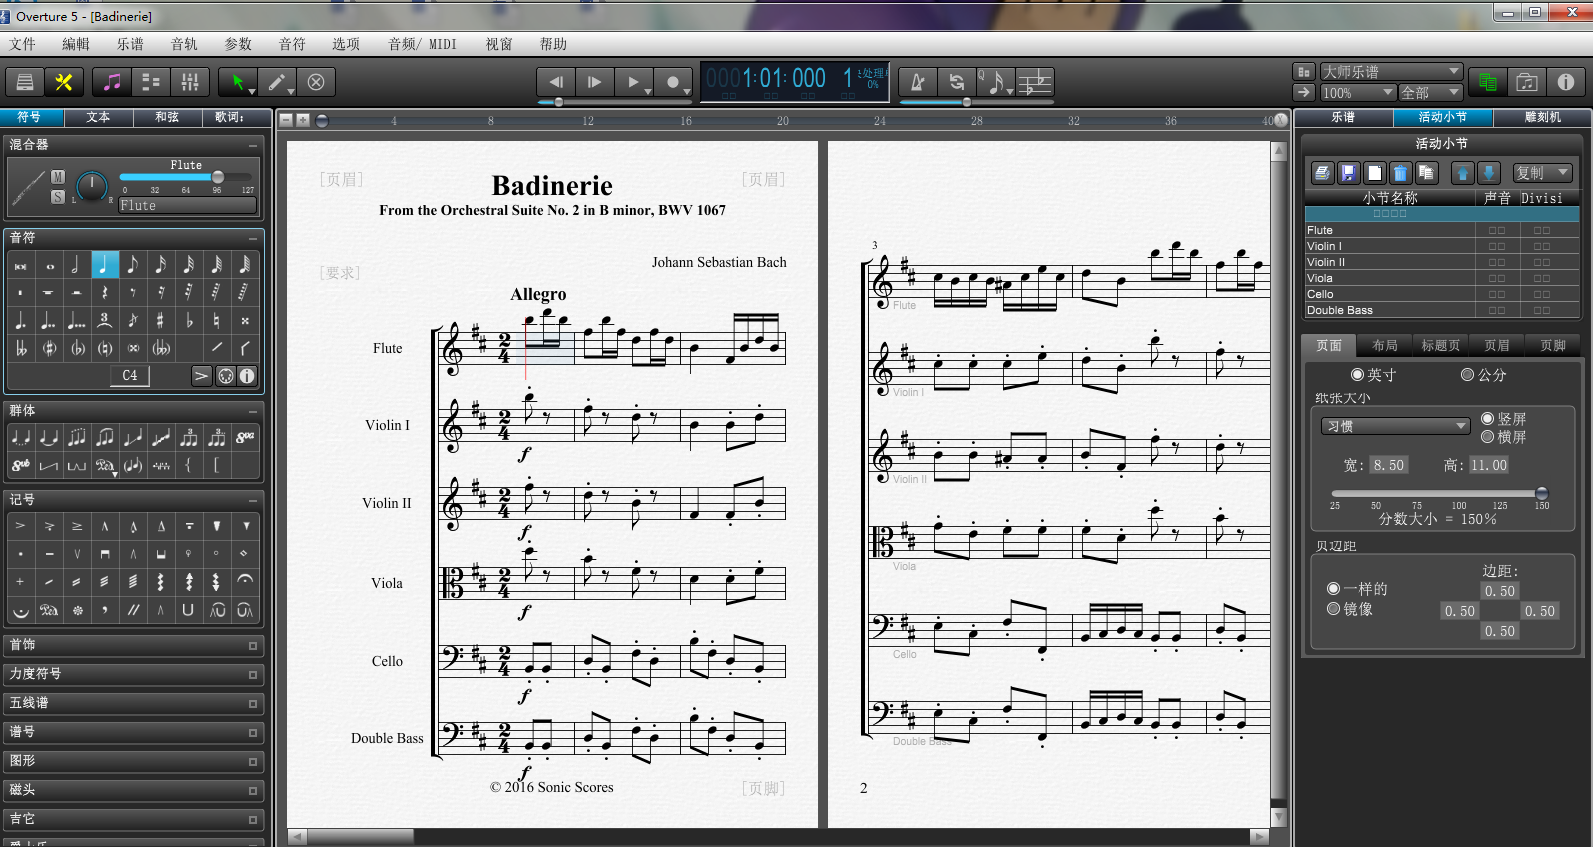Open the 音频/ MIDI menu
The height and width of the screenshot is (847, 1593).
[422, 44]
